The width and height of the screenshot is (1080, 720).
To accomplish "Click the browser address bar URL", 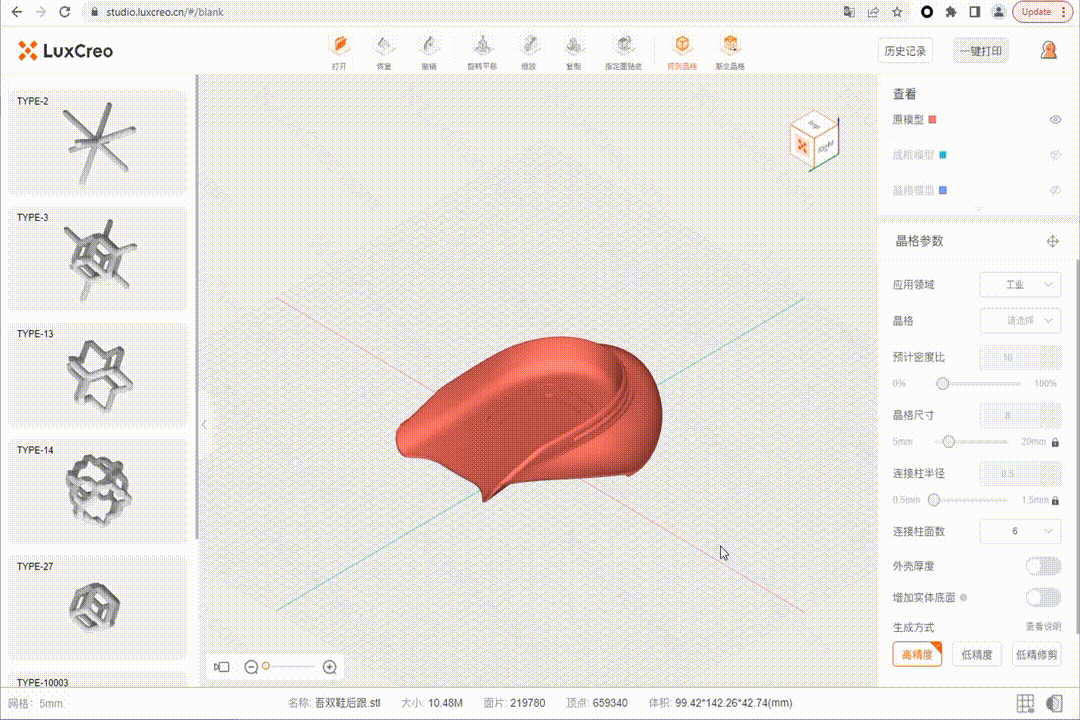I will click(x=165, y=12).
